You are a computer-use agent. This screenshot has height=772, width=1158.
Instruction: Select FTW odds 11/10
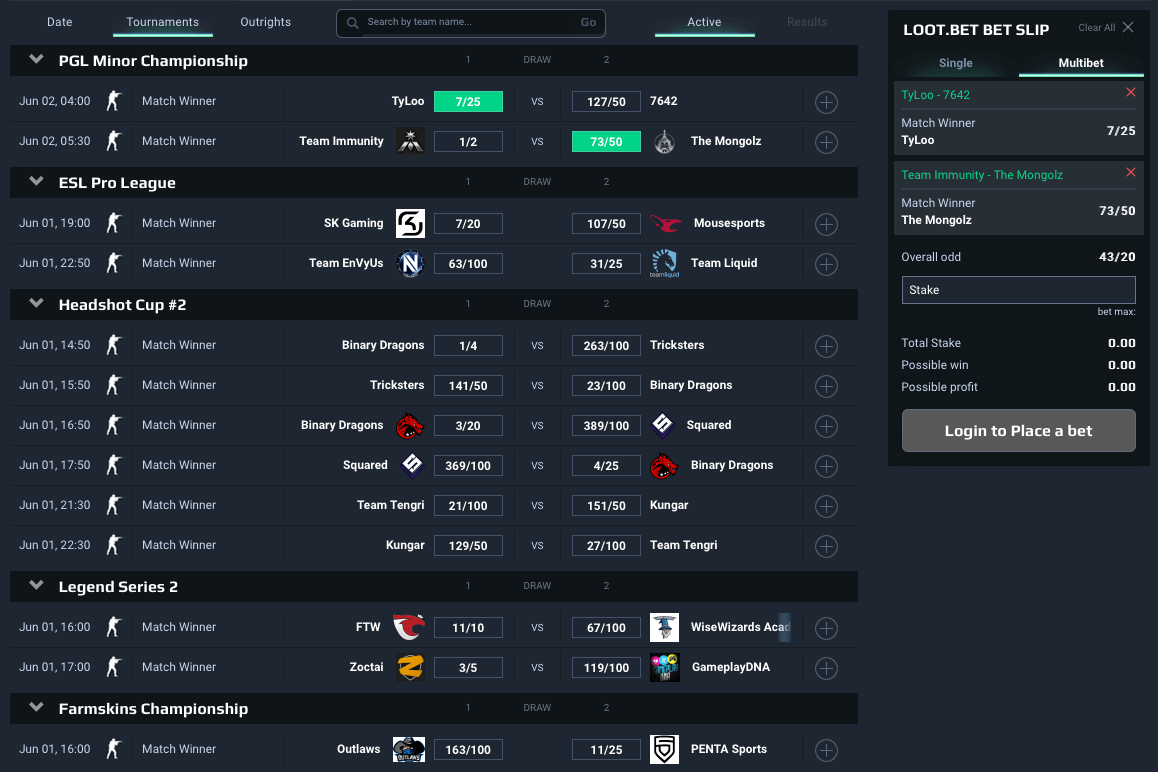point(468,627)
